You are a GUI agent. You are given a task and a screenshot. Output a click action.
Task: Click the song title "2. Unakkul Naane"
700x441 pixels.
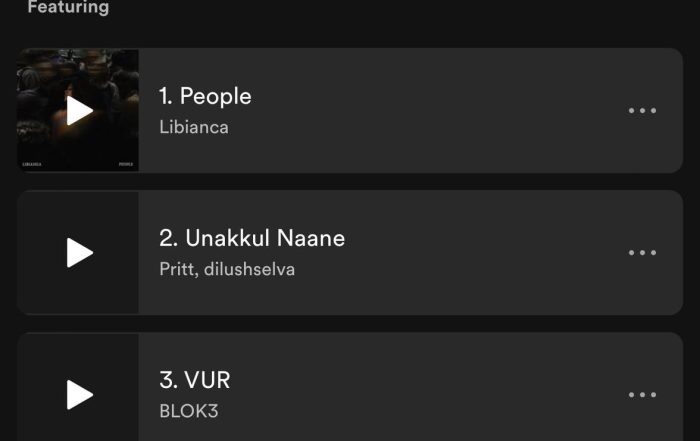click(252, 238)
